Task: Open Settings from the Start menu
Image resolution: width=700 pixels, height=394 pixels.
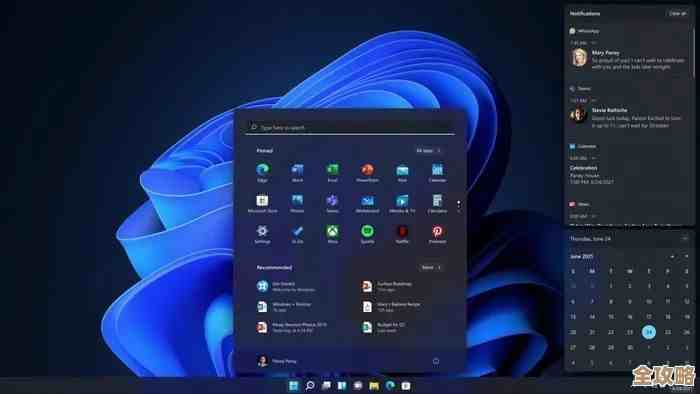Action: click(262, 234)
